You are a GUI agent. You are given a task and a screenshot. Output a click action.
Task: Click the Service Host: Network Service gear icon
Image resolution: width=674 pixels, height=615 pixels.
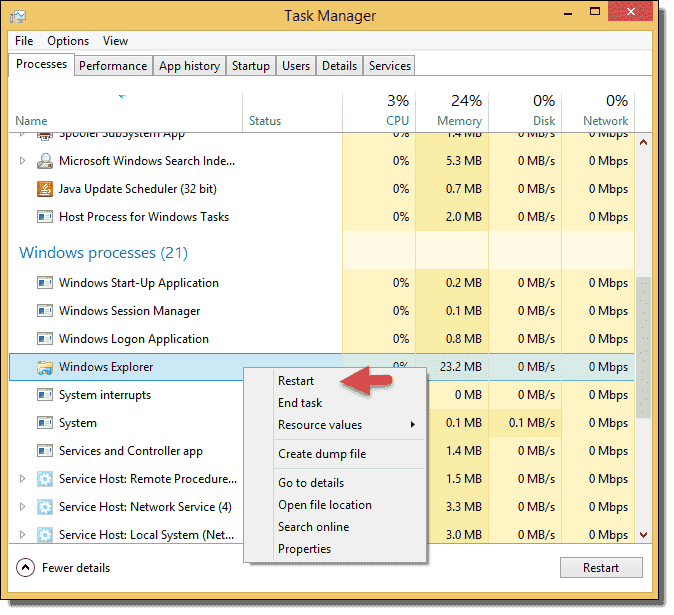[x=45, y=507]
